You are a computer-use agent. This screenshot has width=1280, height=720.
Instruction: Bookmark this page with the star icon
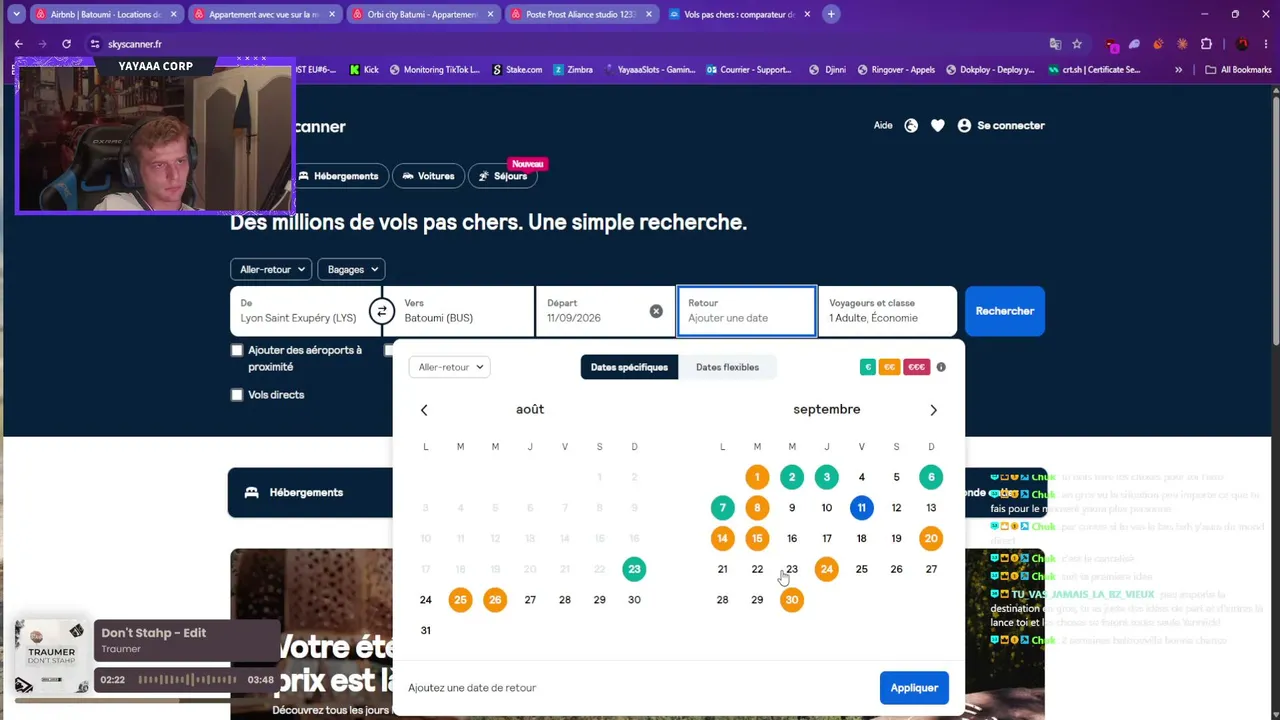click(1077, 44)
